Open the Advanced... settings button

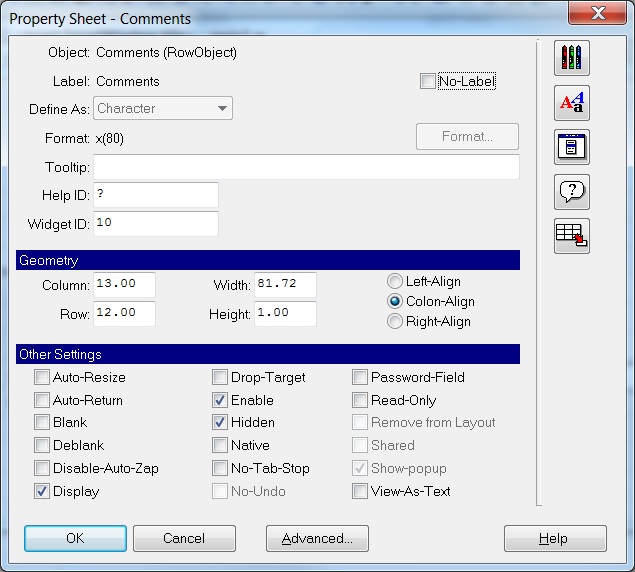pyautogui.click(x=317, y=538)
